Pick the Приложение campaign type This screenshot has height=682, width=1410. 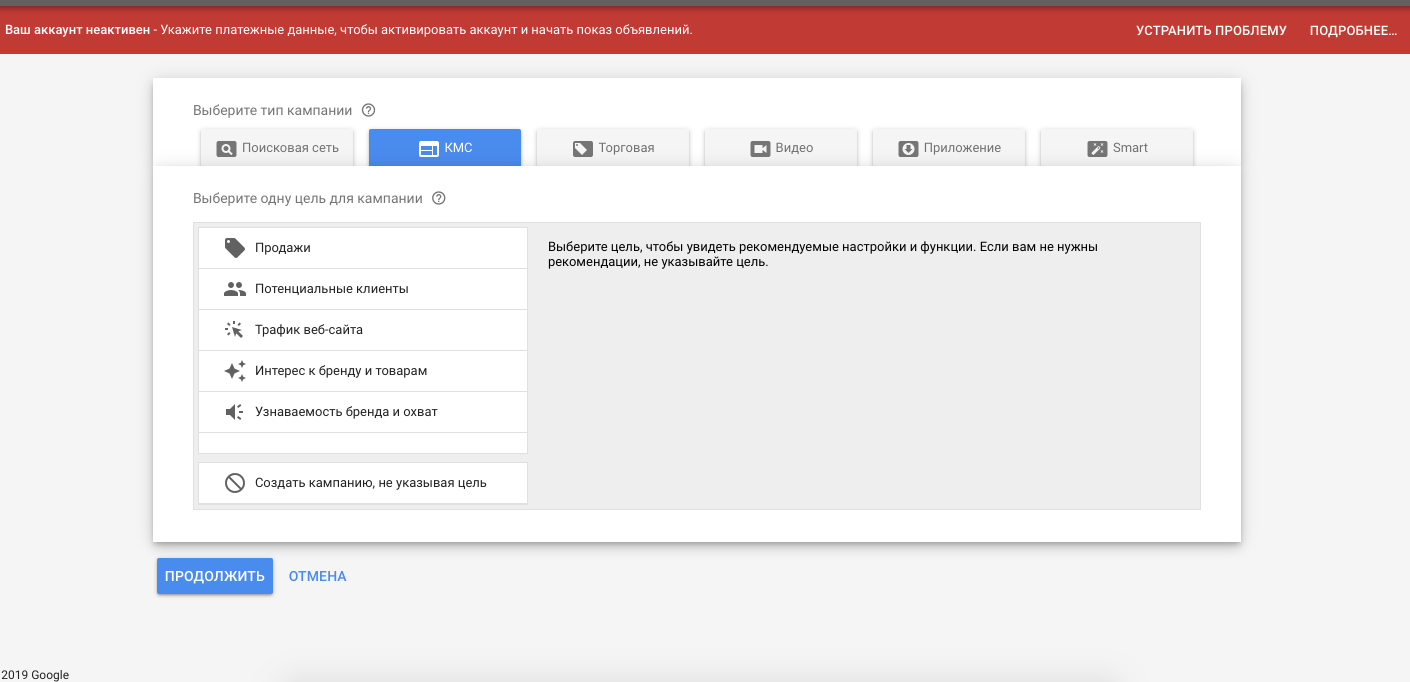coord(949,148)
